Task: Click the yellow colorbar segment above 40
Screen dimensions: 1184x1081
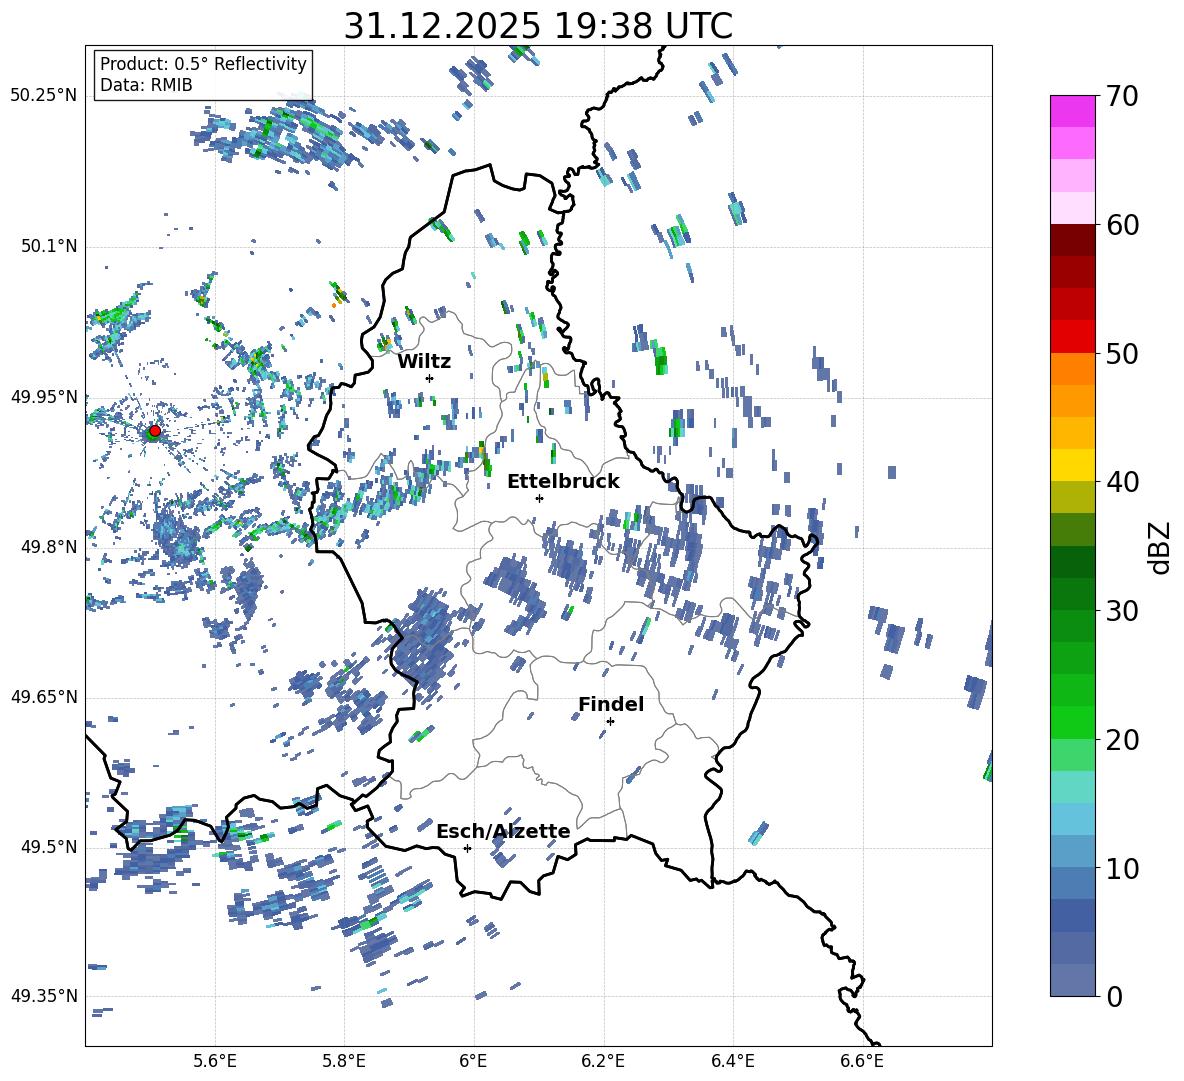Action: pos(1072,465)
